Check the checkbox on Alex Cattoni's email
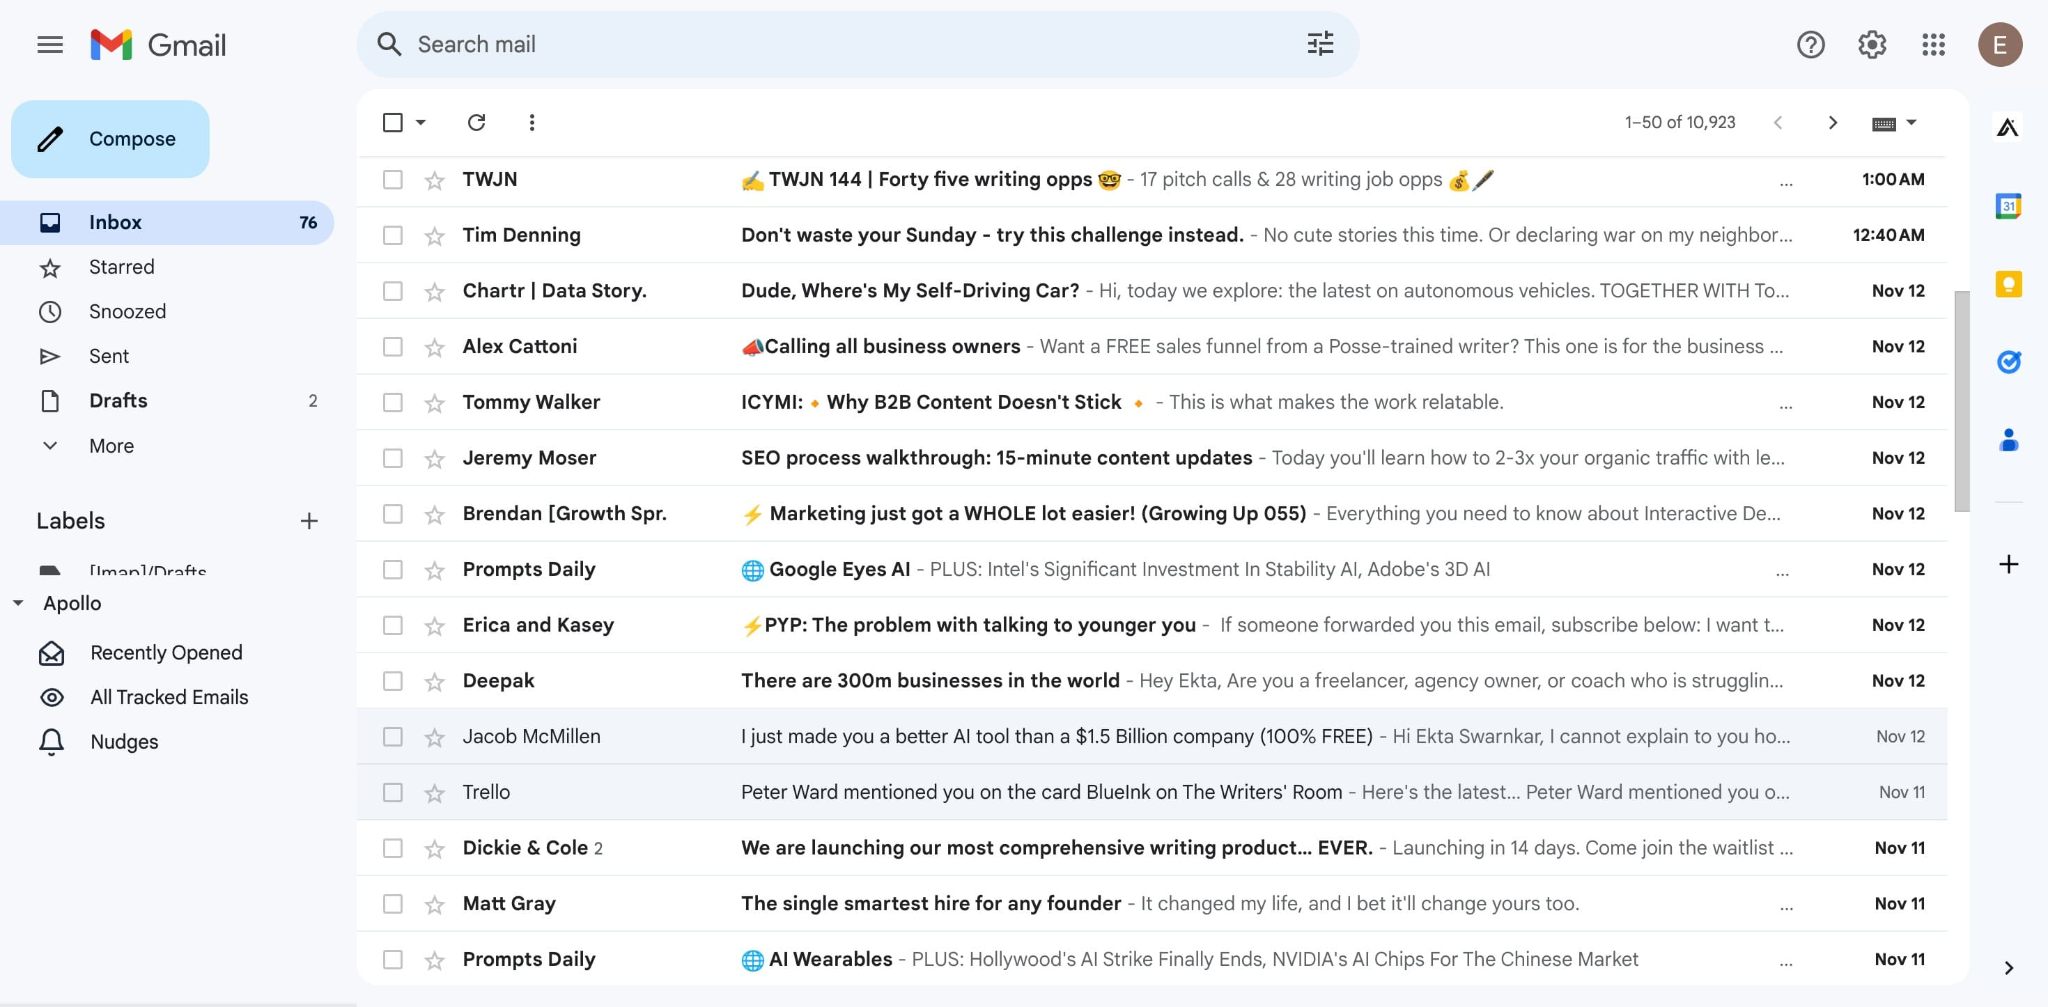This screenshot has height=1007, width=2048. (x=392, y=346)
